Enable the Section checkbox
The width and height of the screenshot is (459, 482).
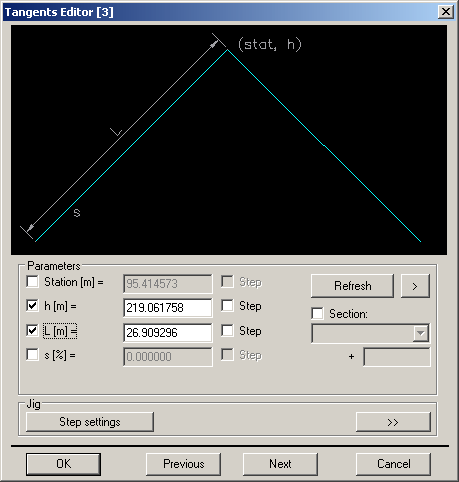coord(317,314)
